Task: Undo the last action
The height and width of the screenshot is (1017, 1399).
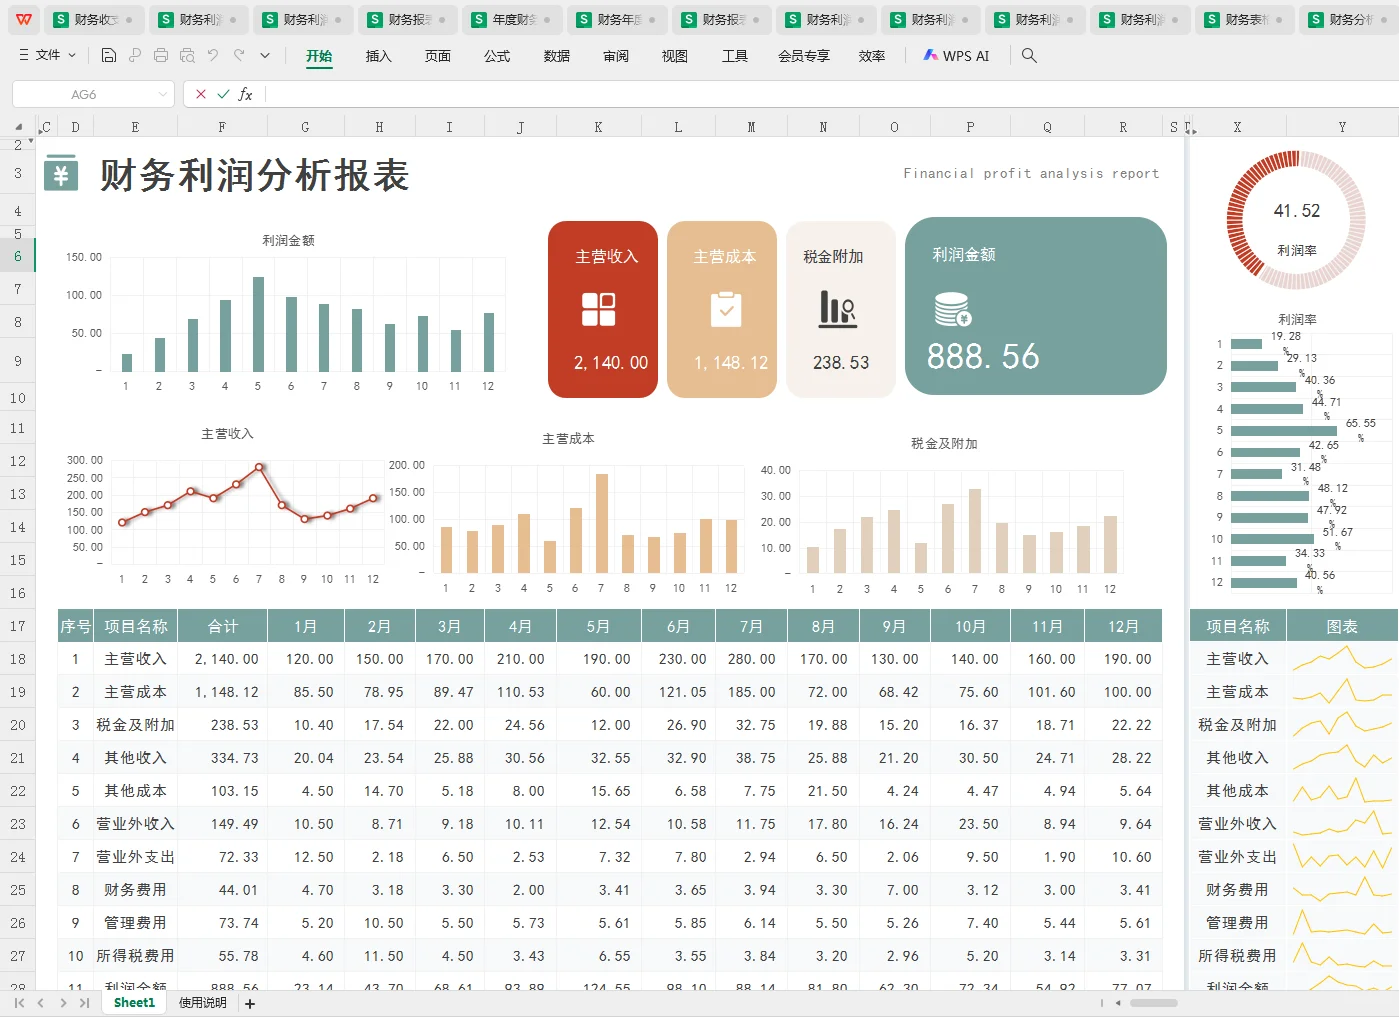Action: 211,56
